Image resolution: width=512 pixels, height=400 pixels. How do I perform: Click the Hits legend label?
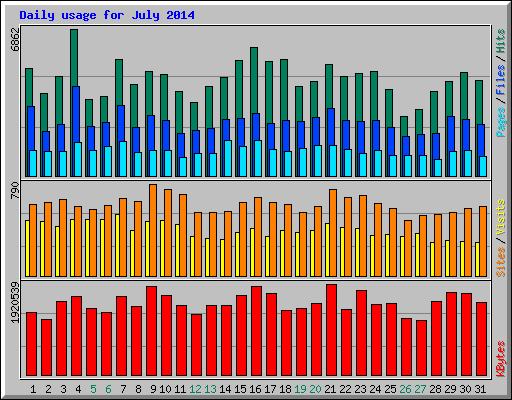tap(500, 41)
